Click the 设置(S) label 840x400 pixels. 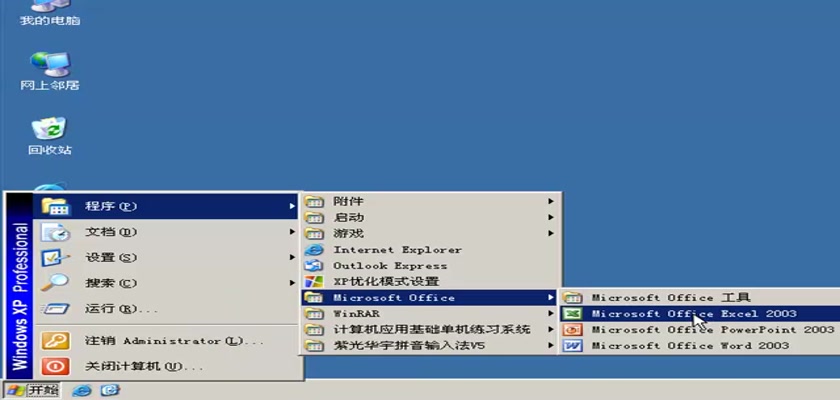pyautogui.click(x=111, y=258)
